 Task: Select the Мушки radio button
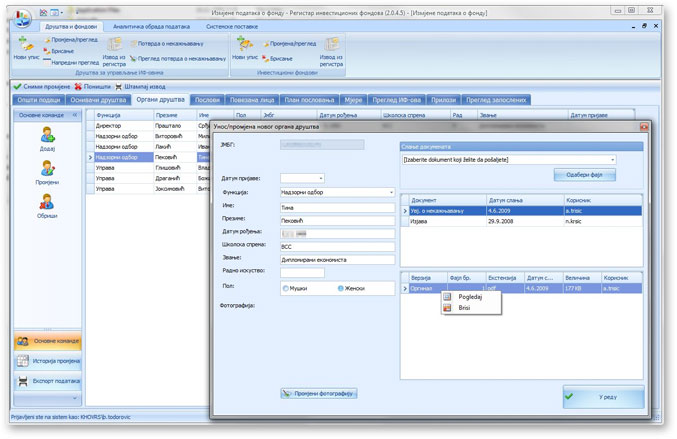point(286,288)
